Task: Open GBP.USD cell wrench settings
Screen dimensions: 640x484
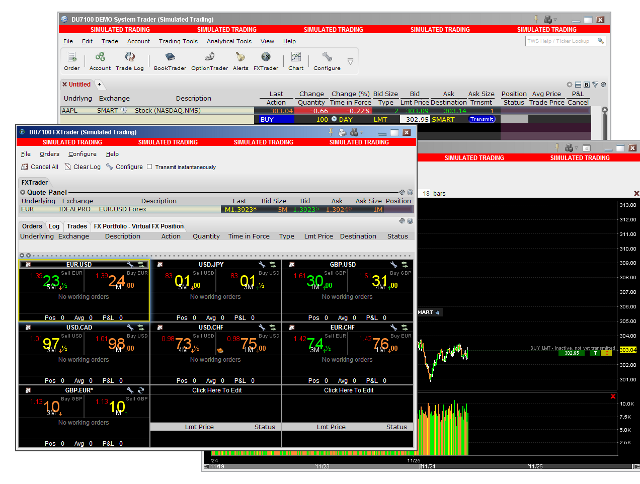Action: point(394,264)
